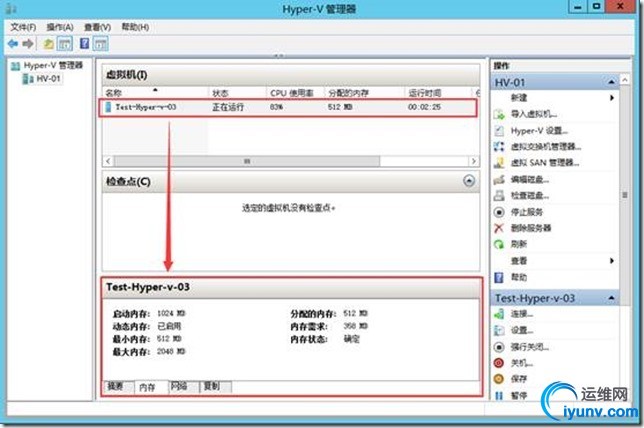Click 导入虚拟机 import virtual machine action
The height and width of the screenshot is (428, 644).
click(x=534, y=114)
